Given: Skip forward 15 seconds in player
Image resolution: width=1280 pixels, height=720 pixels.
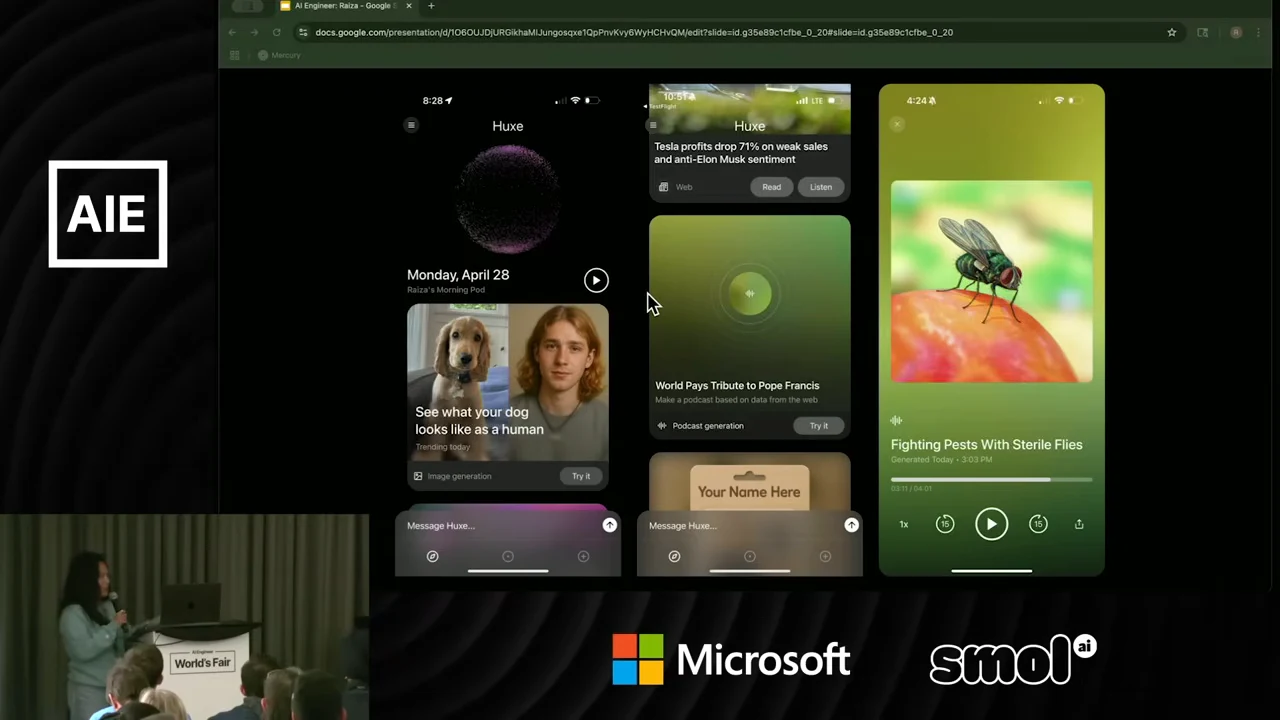Looking at the screenshot, I should [x=1038, y=524].
